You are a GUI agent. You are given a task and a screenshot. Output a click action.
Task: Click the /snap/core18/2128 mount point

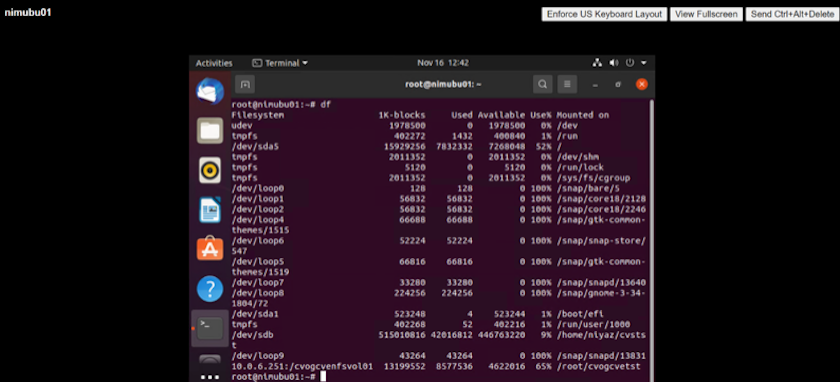click(601, 199)
